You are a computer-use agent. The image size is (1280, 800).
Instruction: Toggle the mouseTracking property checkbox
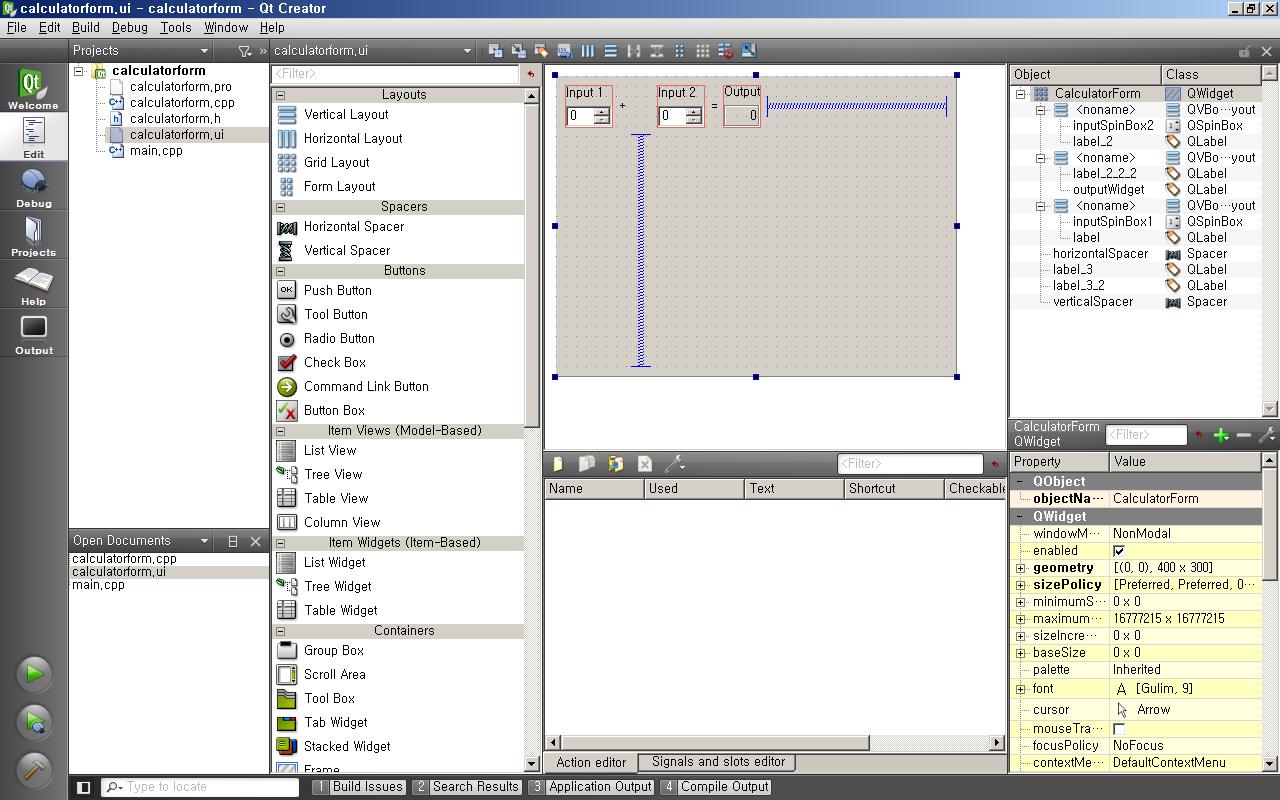(x=1119, y=729)
